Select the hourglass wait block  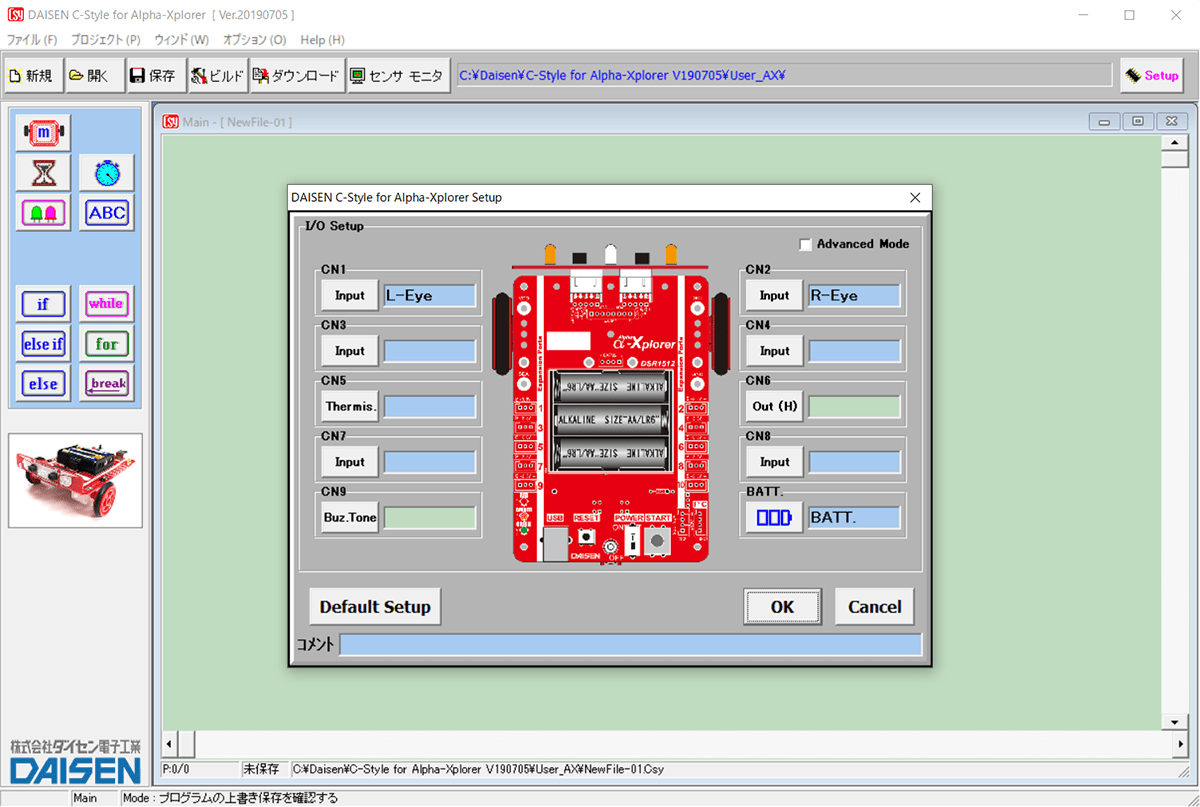[43, 172]
